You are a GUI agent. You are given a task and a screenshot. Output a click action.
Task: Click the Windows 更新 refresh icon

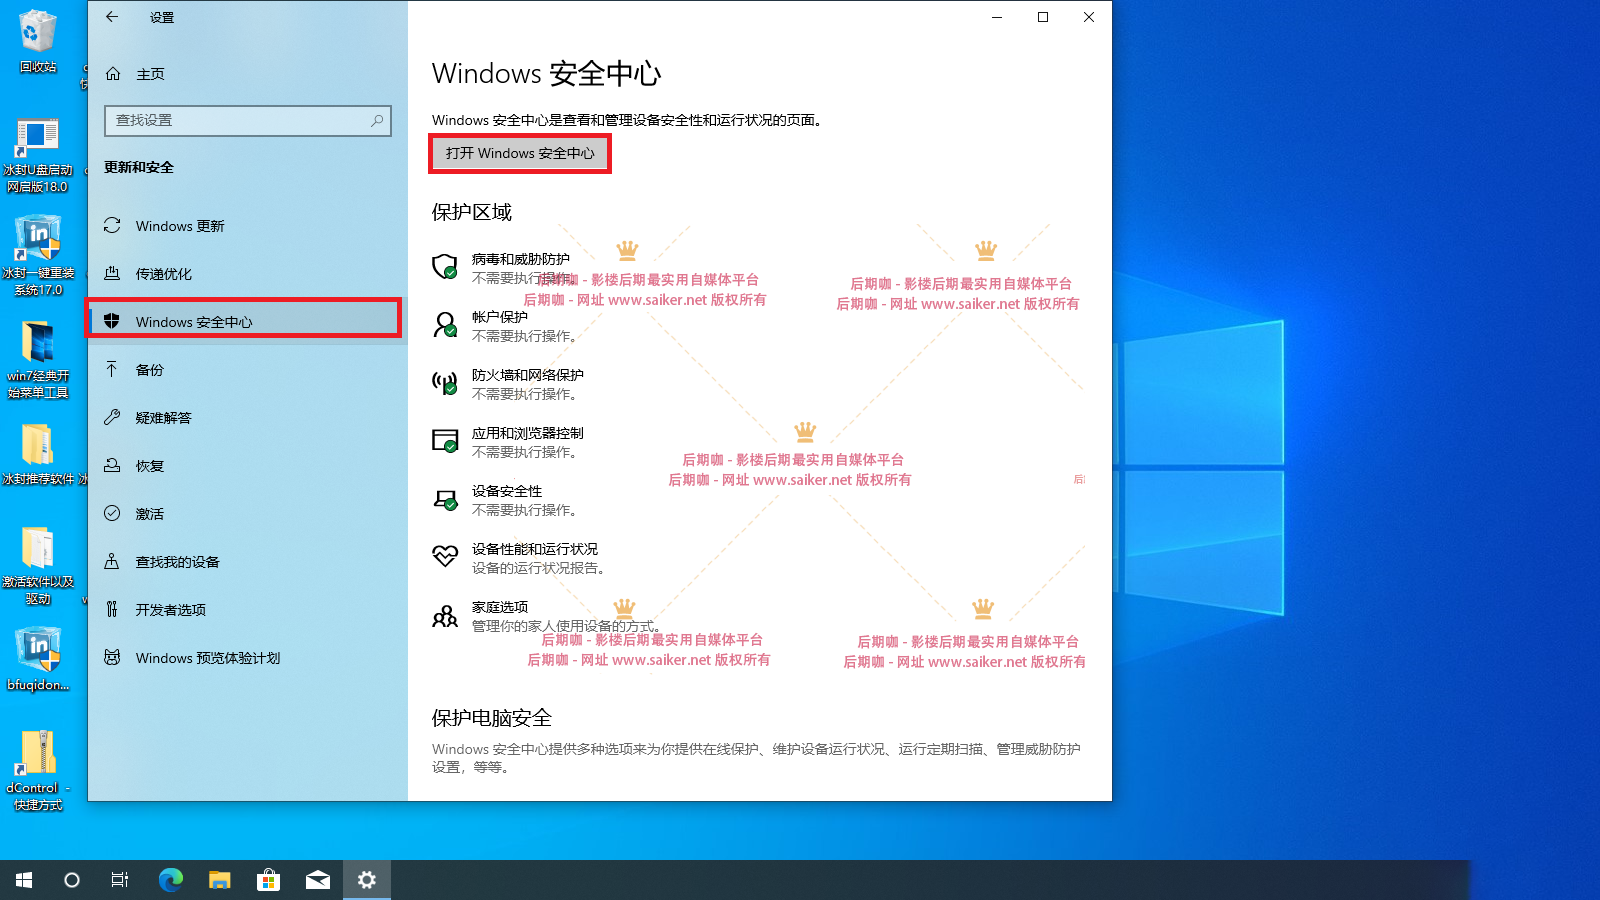point(112,226)
